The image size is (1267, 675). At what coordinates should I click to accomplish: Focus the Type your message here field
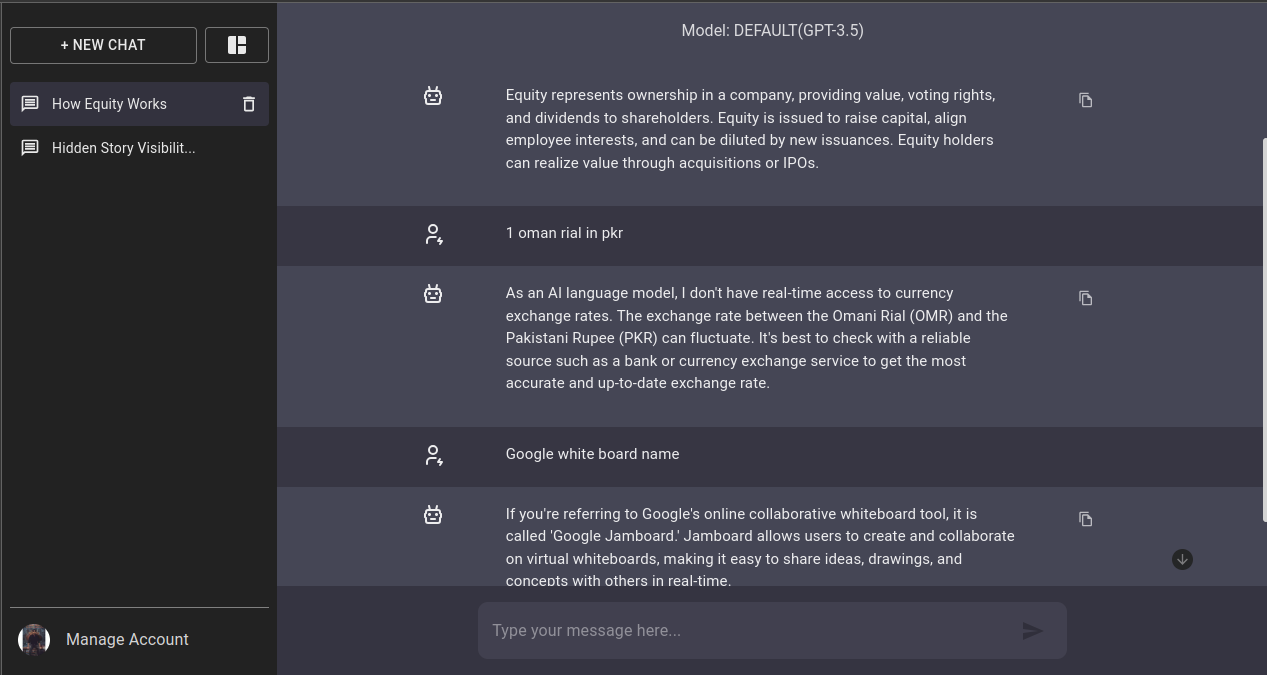(750, 631)
